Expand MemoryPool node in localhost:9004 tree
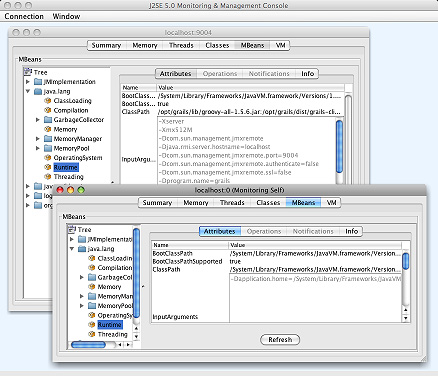The width and height of the screenshot is (438, 376). [38, 148]
